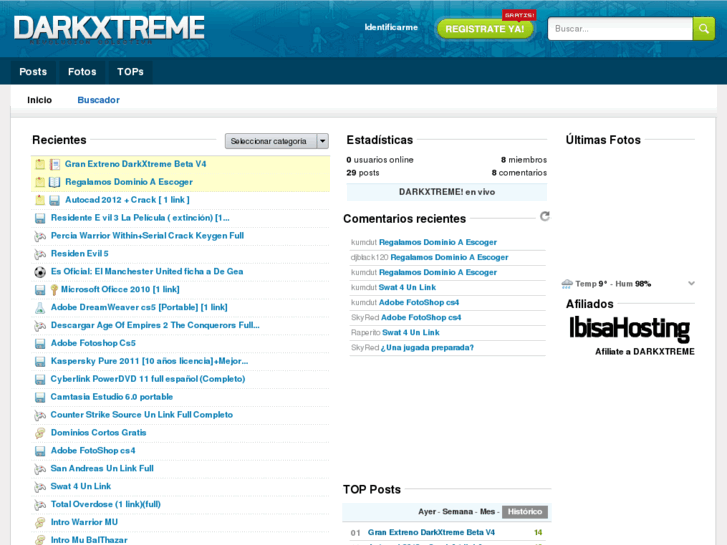Screen dimensions: 727x545
Task: Click gamepad icon next to Age Of Empires 2
Action: pyautogui.click(x=40, y=326)
